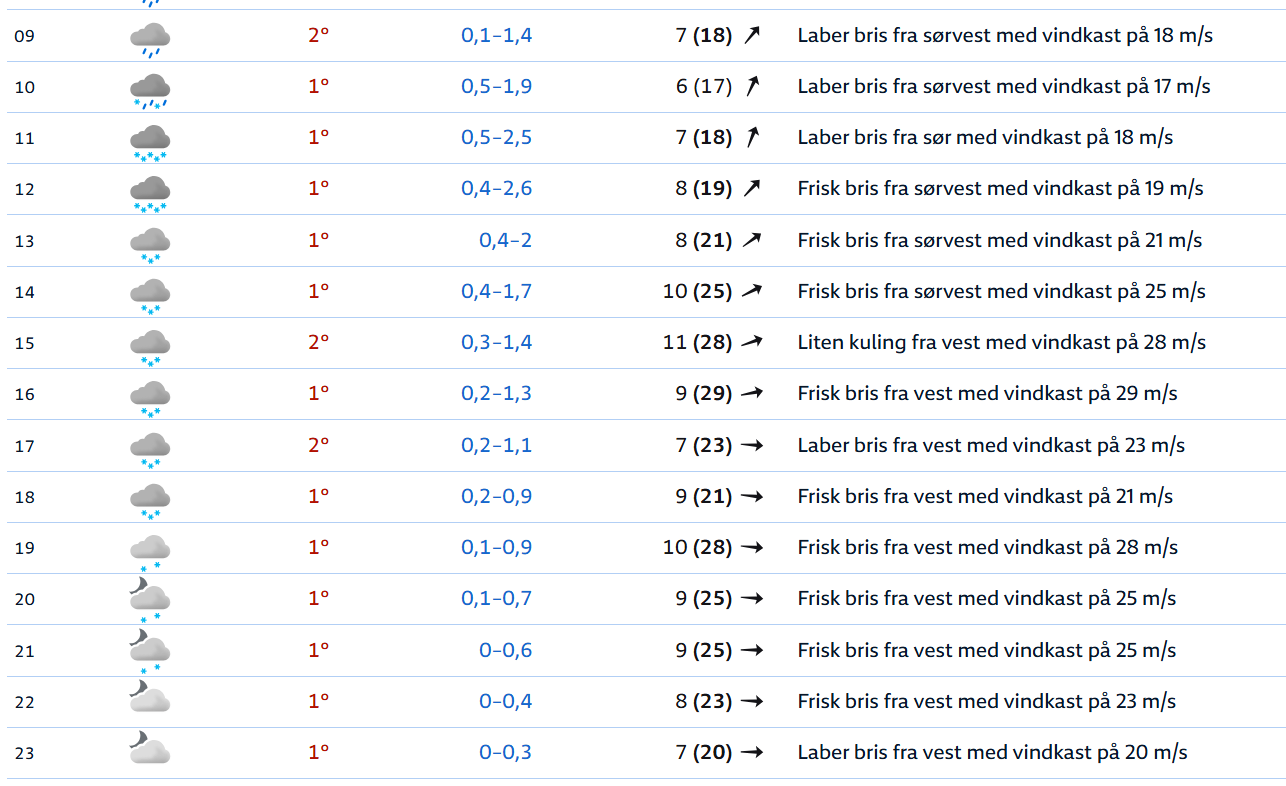Image resolution: width=1286 pixels, height=786 pixels.
Task: Click the rain cloud icon for hour 09
Action: click(150, 39)
